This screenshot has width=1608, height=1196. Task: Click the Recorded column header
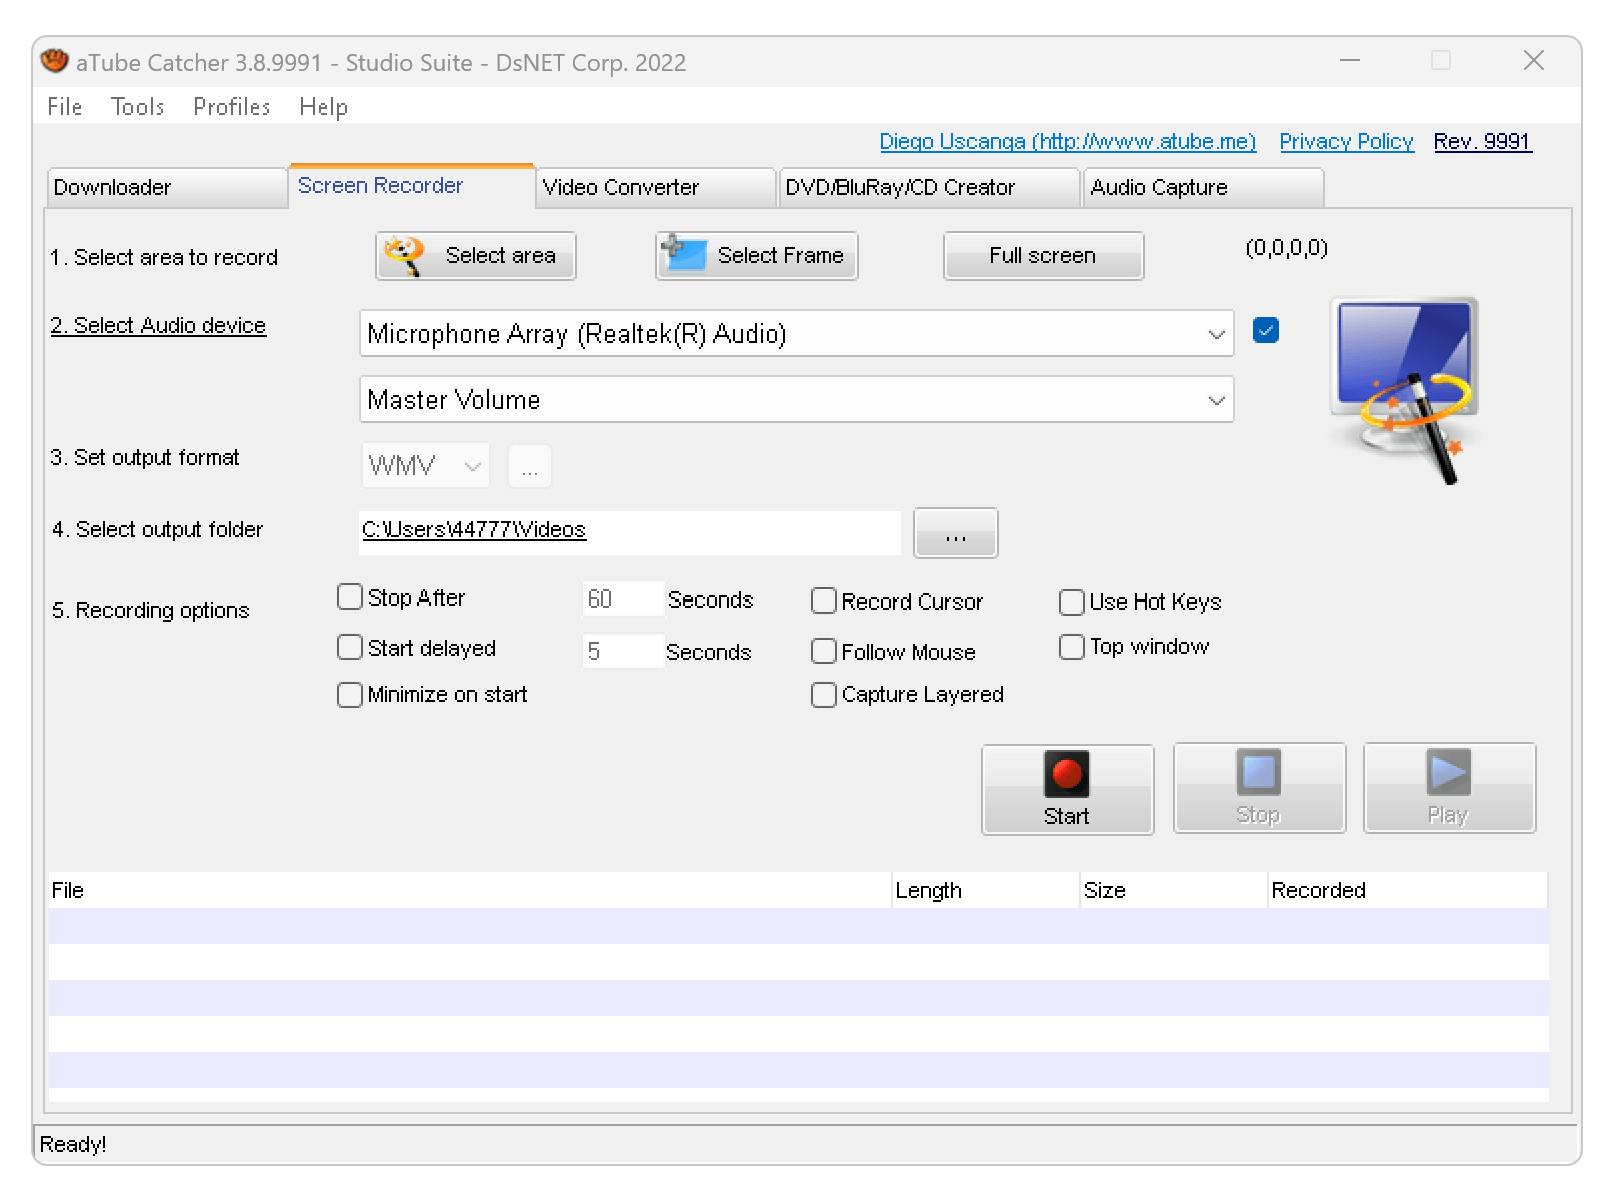1408,890
